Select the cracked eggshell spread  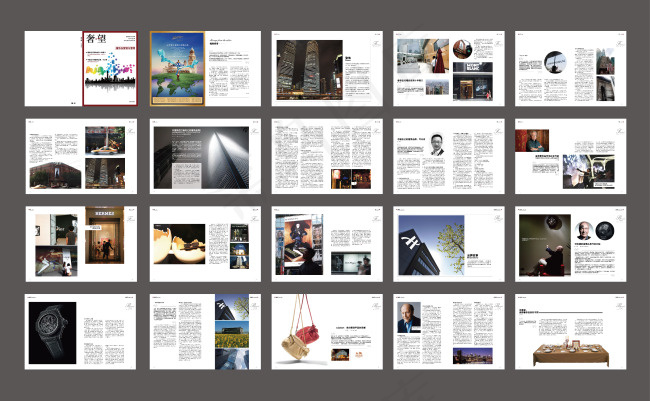tap(205, 244)
